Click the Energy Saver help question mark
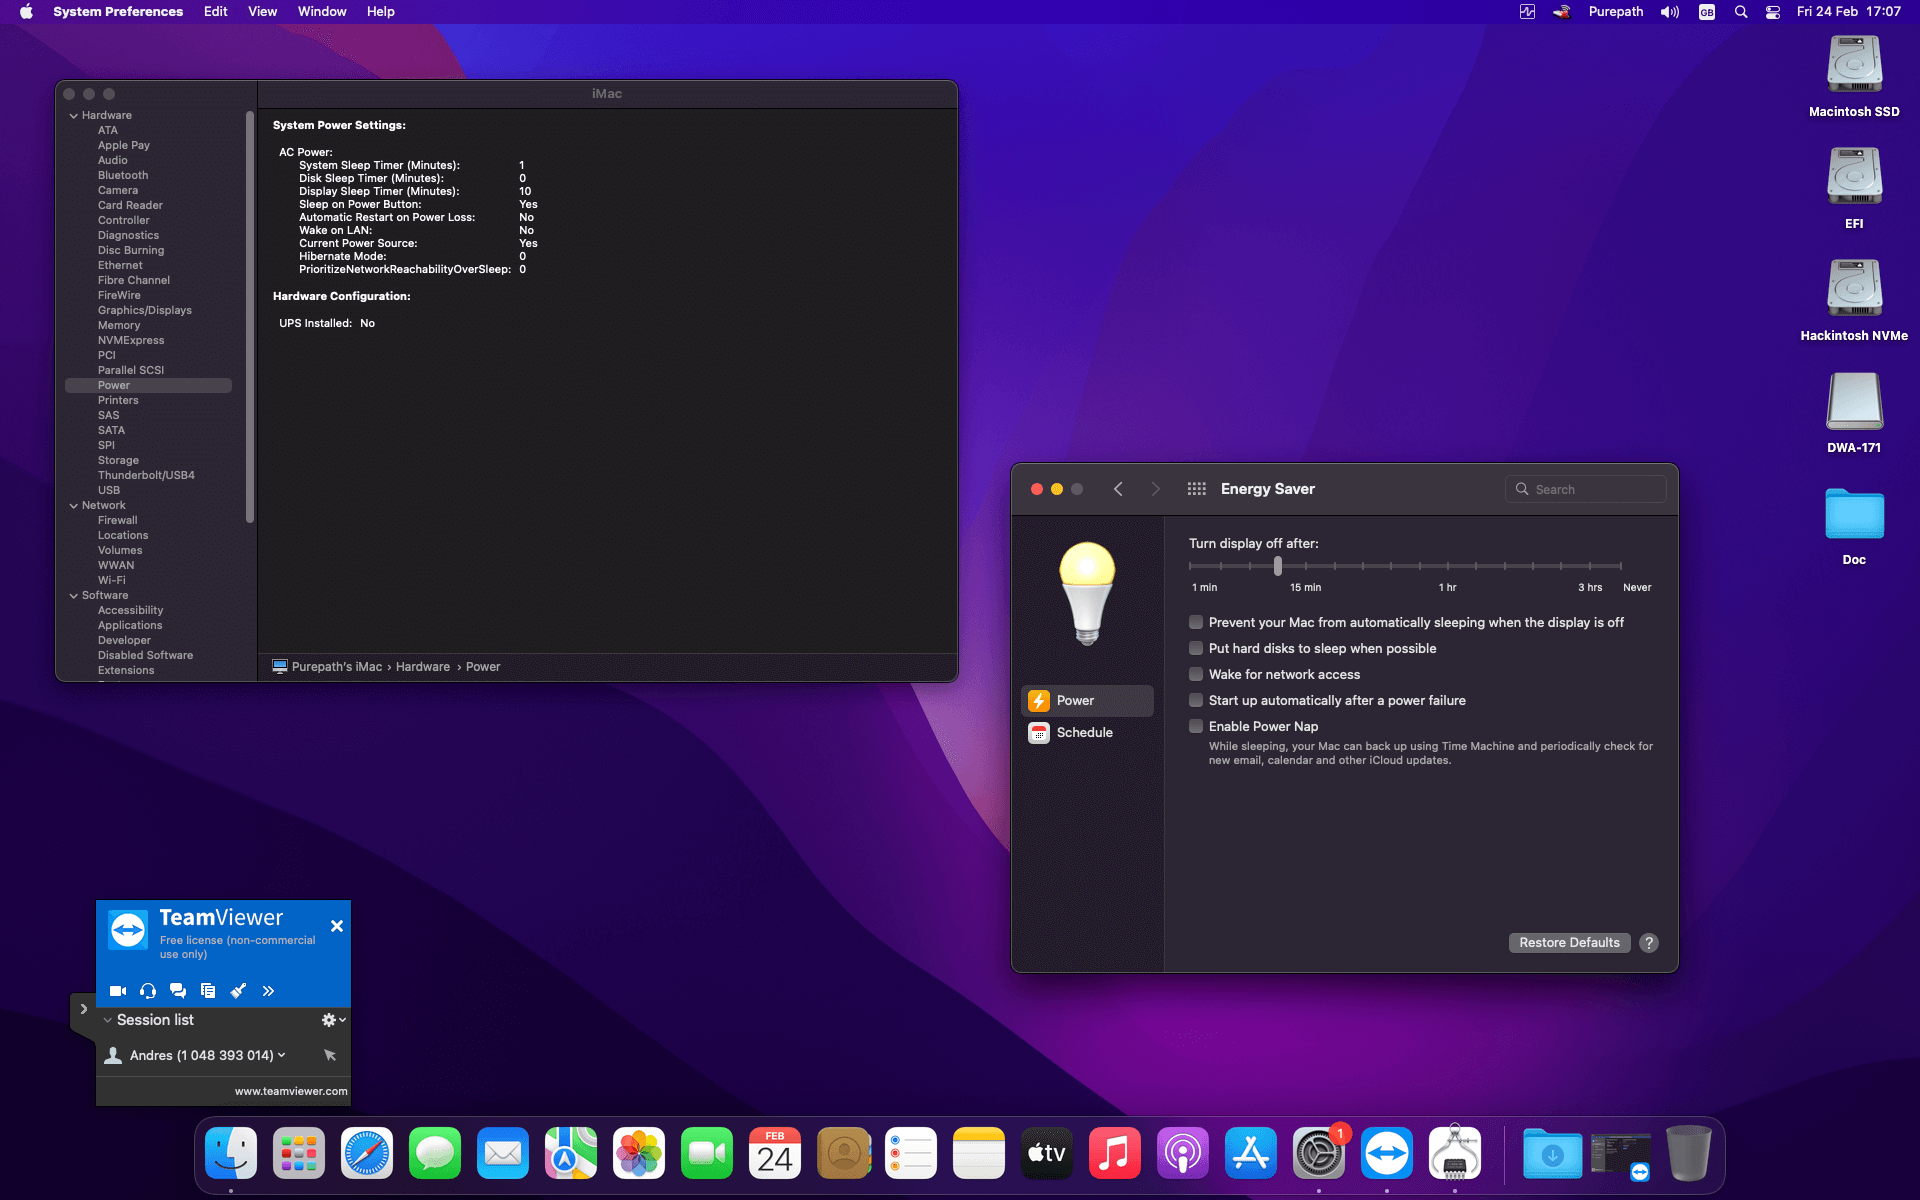The image size is (1920, 1200). 1649,943
